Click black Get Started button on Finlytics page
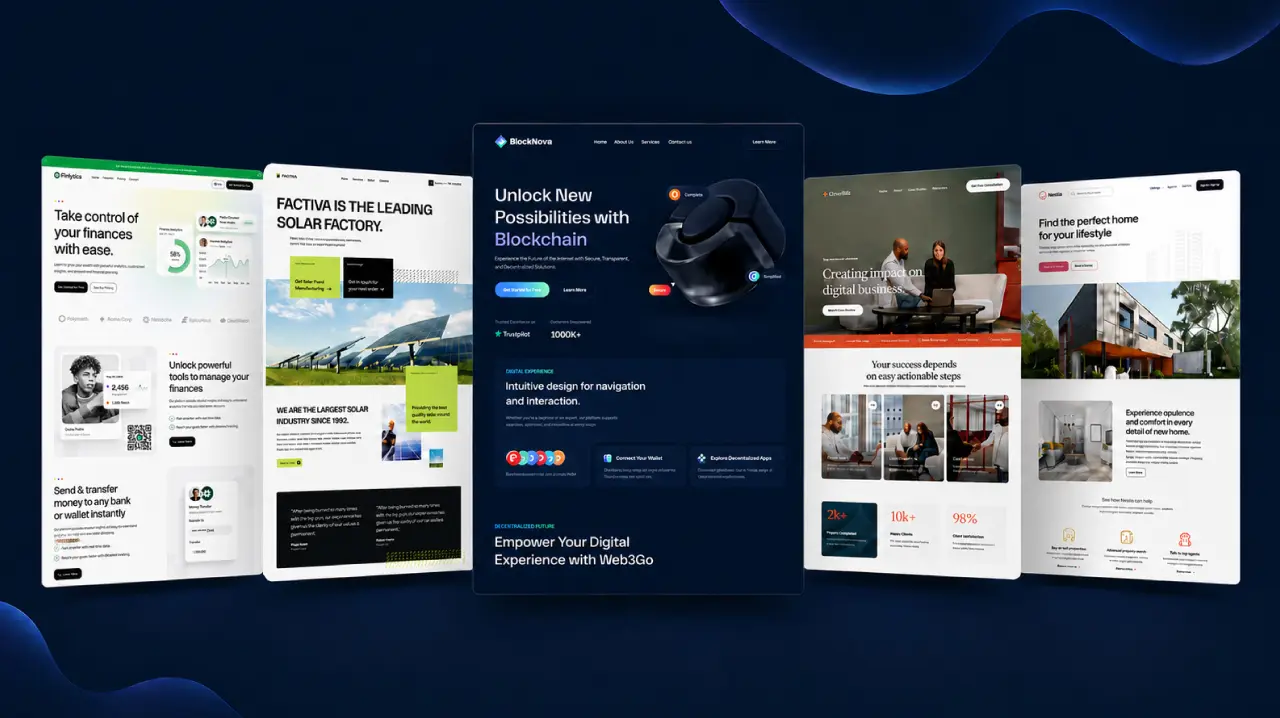 tap(71, 287)
